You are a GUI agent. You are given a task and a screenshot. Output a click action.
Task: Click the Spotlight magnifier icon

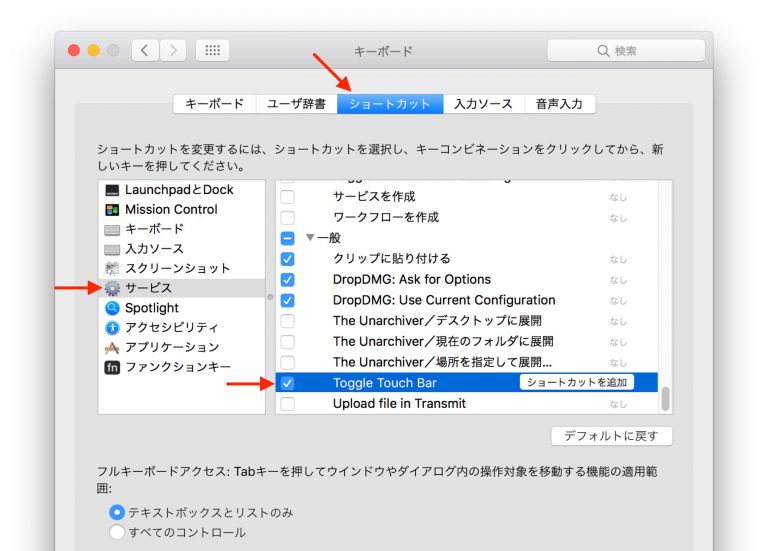point(112,308)
